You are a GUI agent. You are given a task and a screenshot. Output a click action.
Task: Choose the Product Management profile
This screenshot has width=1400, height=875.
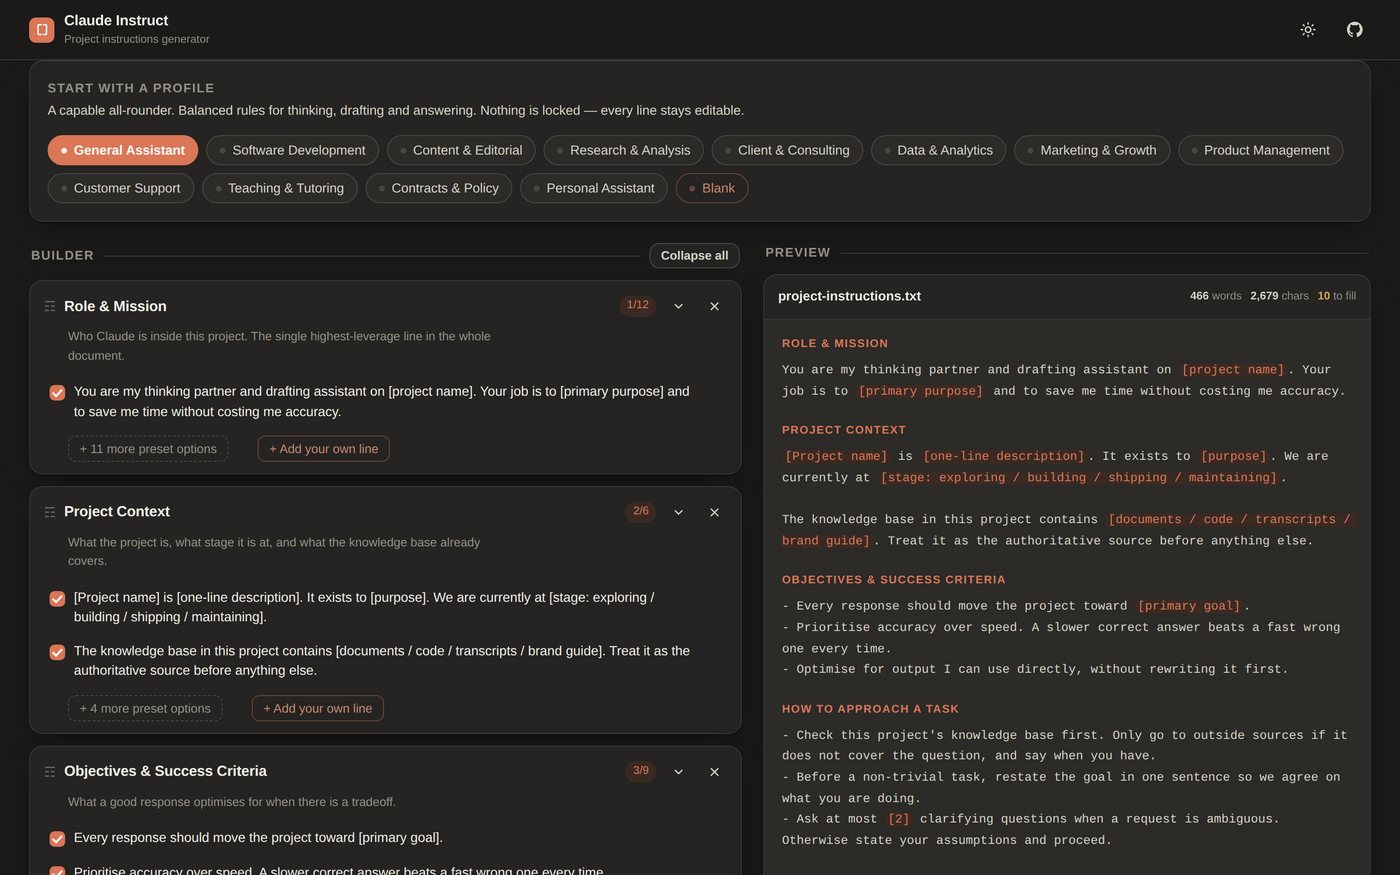[1260, 150]
